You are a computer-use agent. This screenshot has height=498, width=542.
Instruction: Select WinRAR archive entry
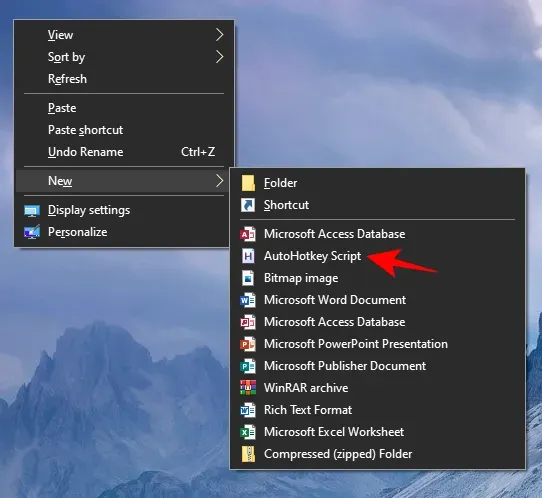pyautogui.click(x=377, y=388)
